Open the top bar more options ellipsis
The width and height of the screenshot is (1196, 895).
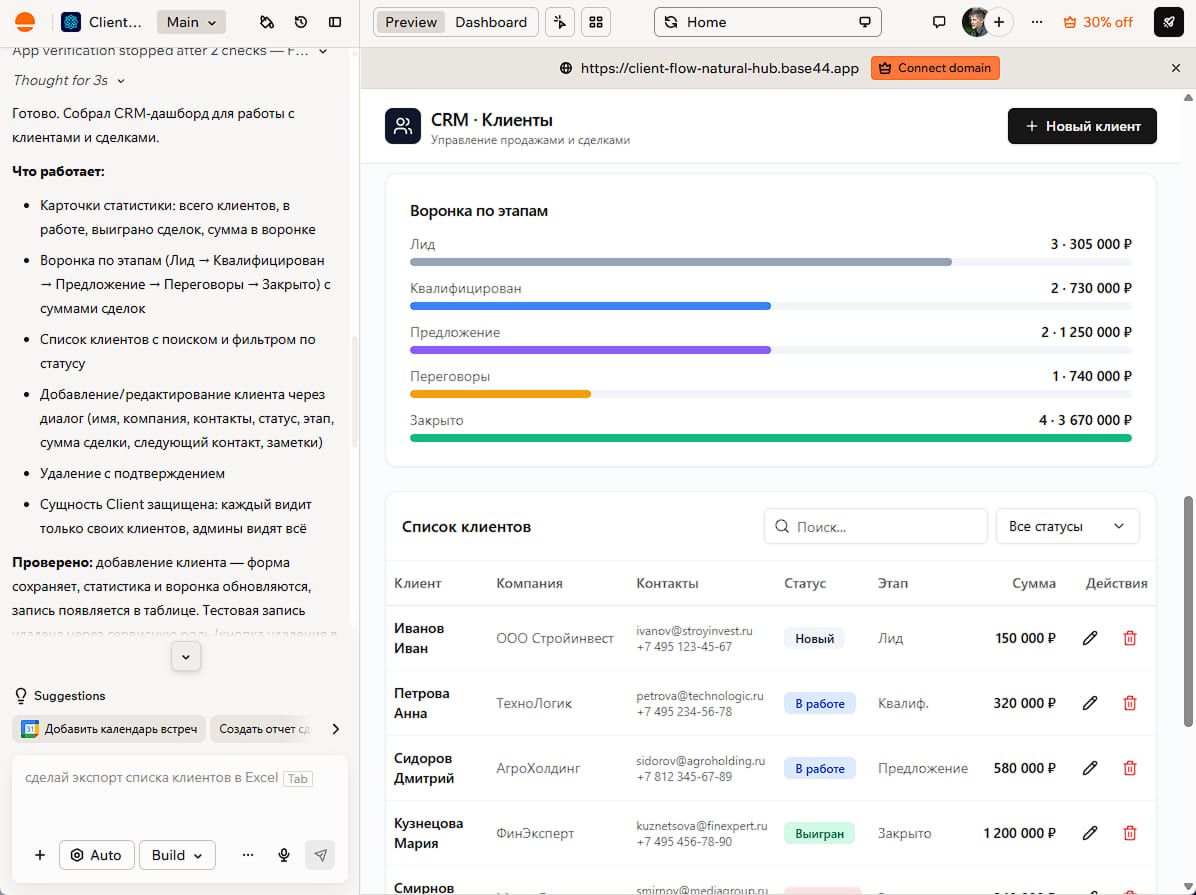(x=1037, y=22)
